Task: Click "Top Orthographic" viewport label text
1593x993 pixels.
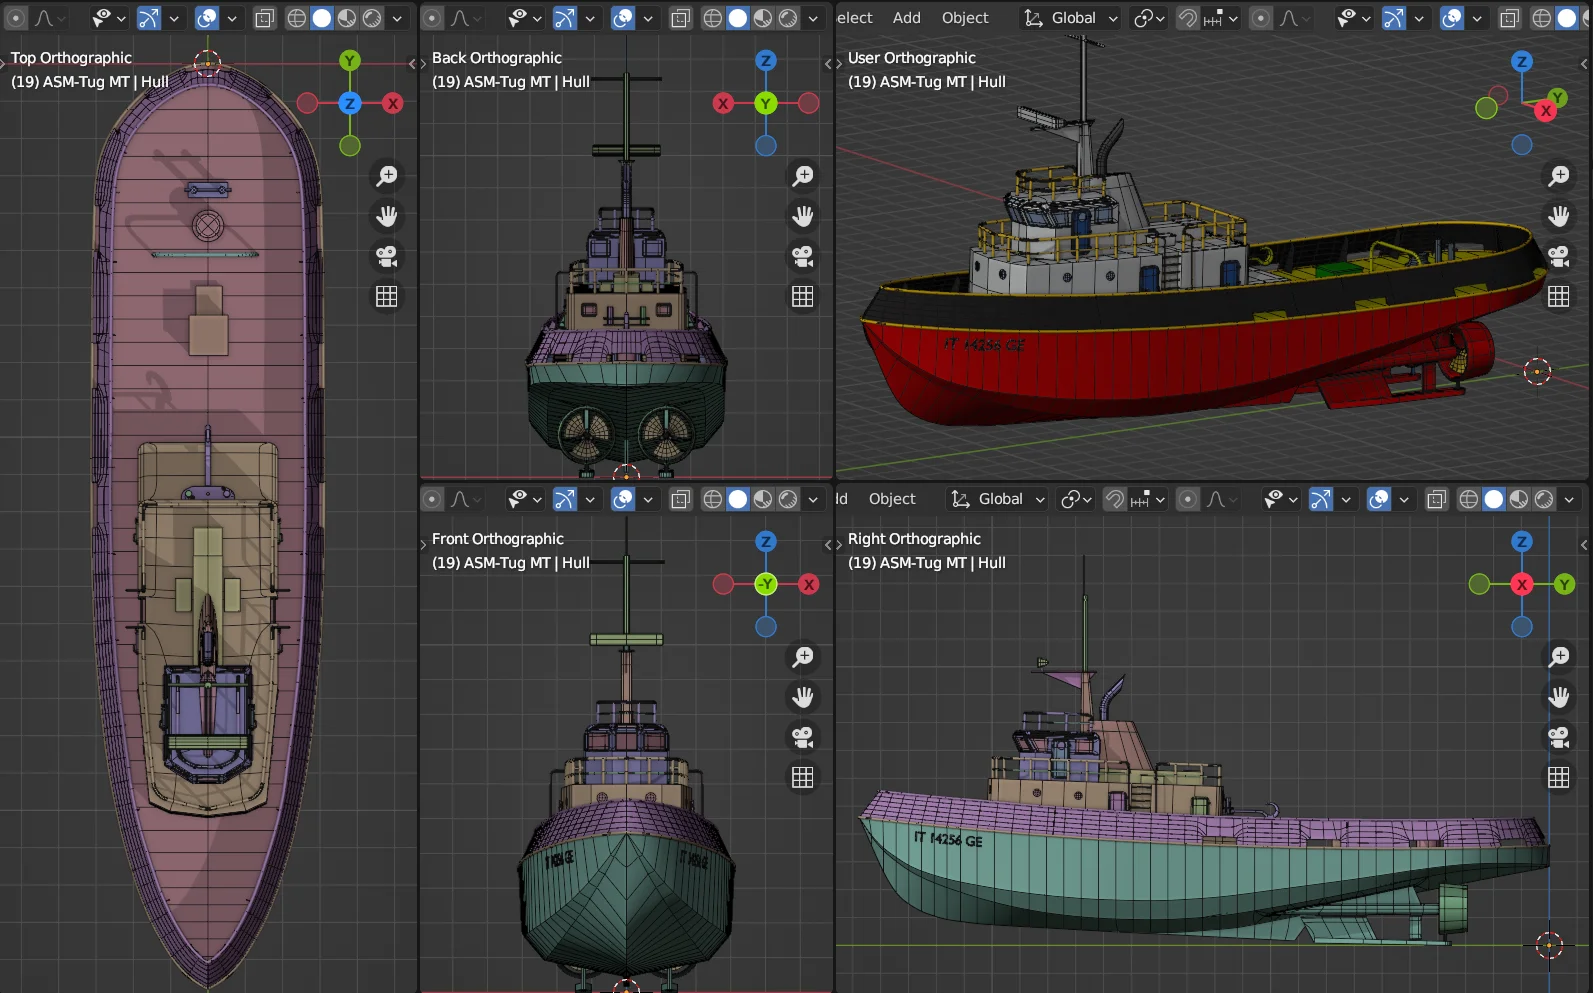Action: [x=71, y=58]
